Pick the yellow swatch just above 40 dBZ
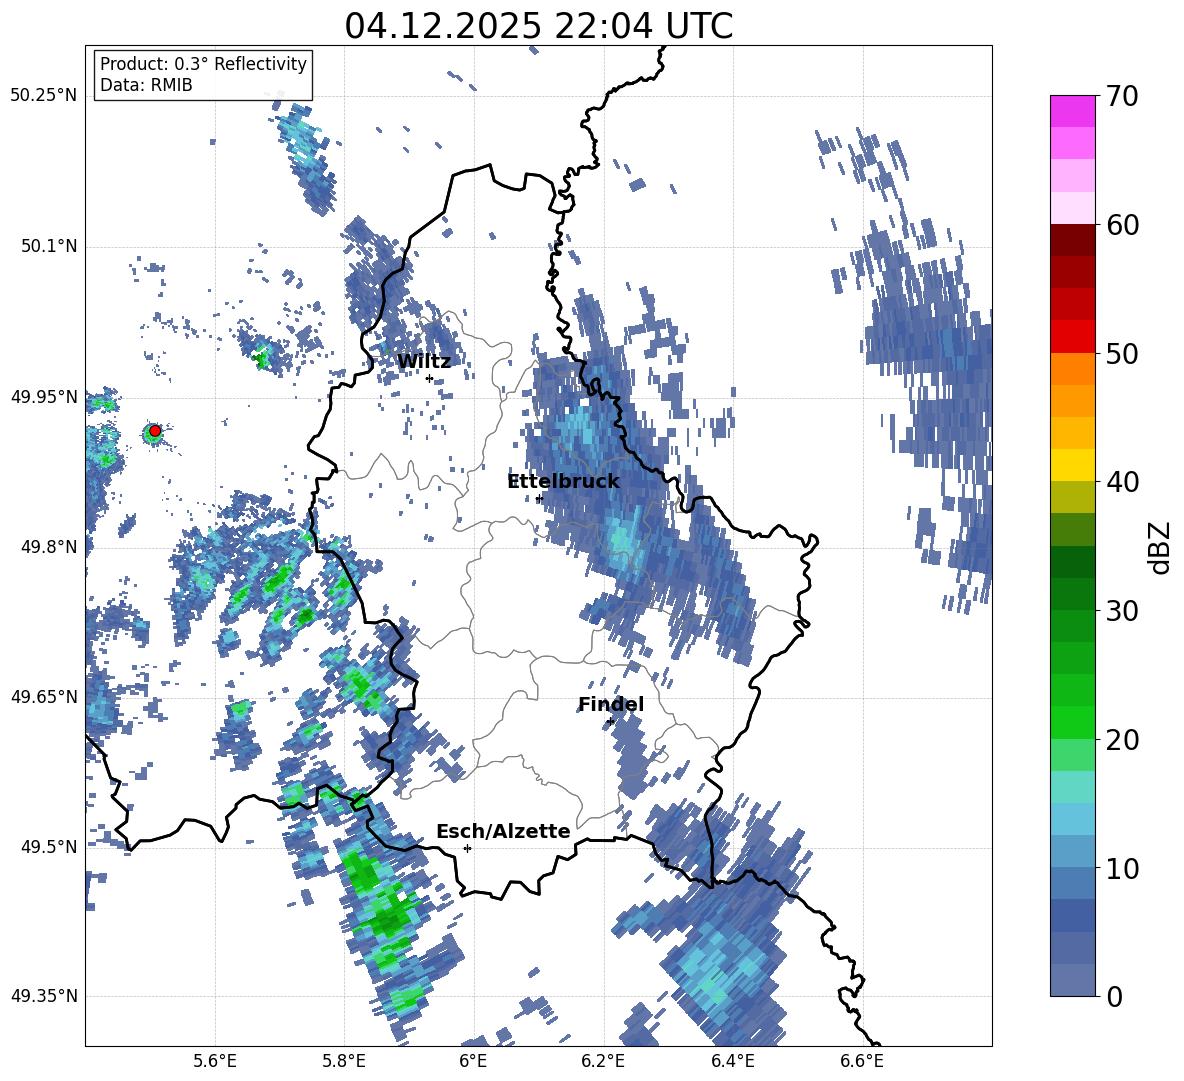Screen dimensions: 1184x1081 (x=1072, y=465)
